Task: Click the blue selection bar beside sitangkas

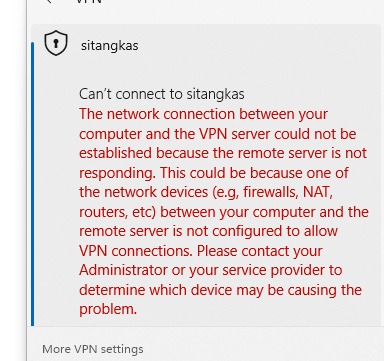Action: [x=32, y=184]
